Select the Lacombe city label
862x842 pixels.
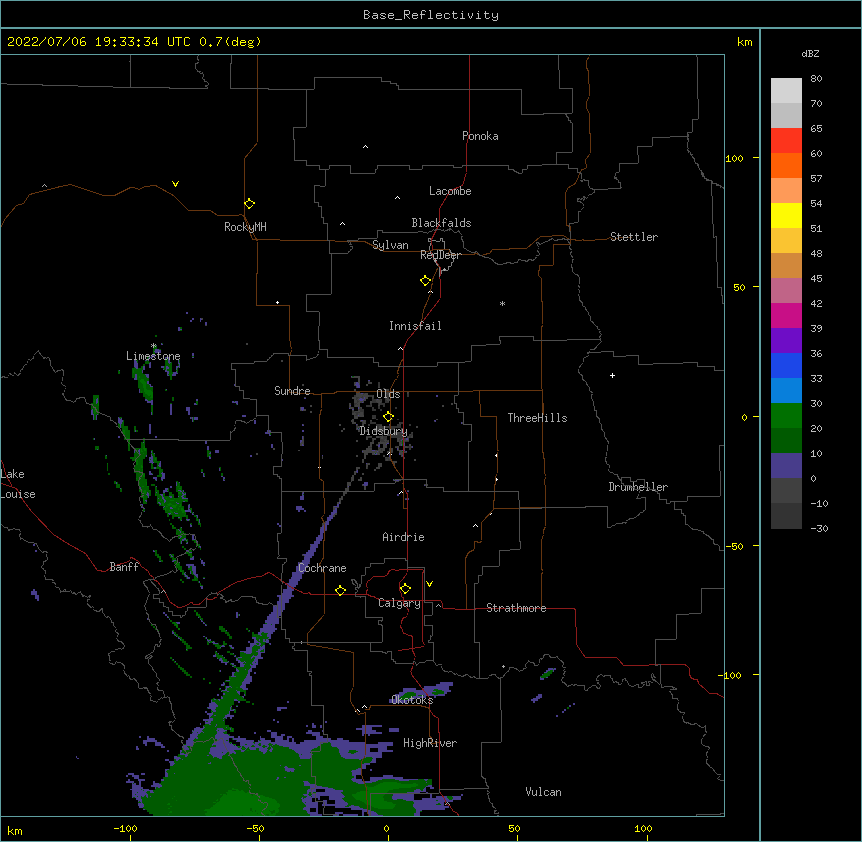450,191
